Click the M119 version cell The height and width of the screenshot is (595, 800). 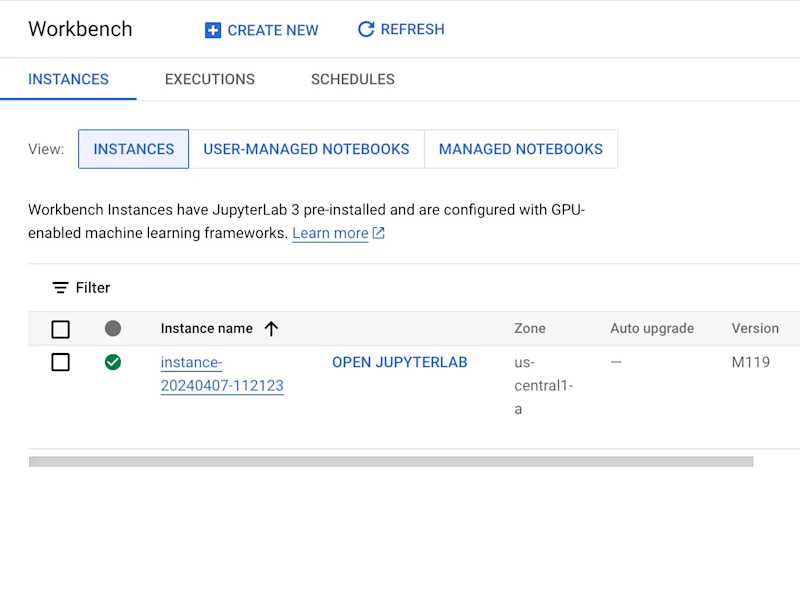(751, 362)
